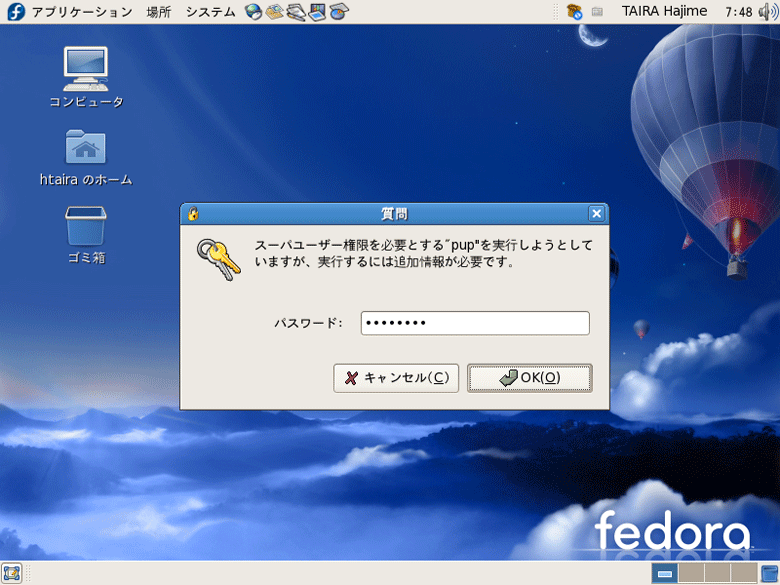The image size is (780, 585).
Task: Click into the パスワード input field
Action: [x=475, y=323]
